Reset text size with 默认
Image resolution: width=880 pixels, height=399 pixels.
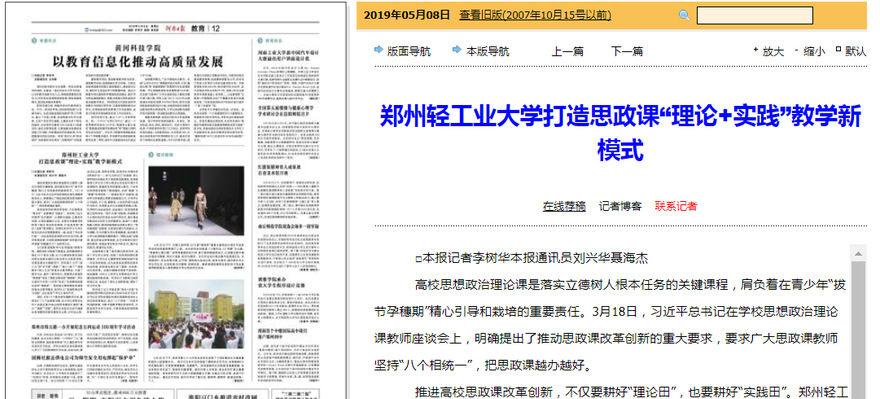[856, 52]
